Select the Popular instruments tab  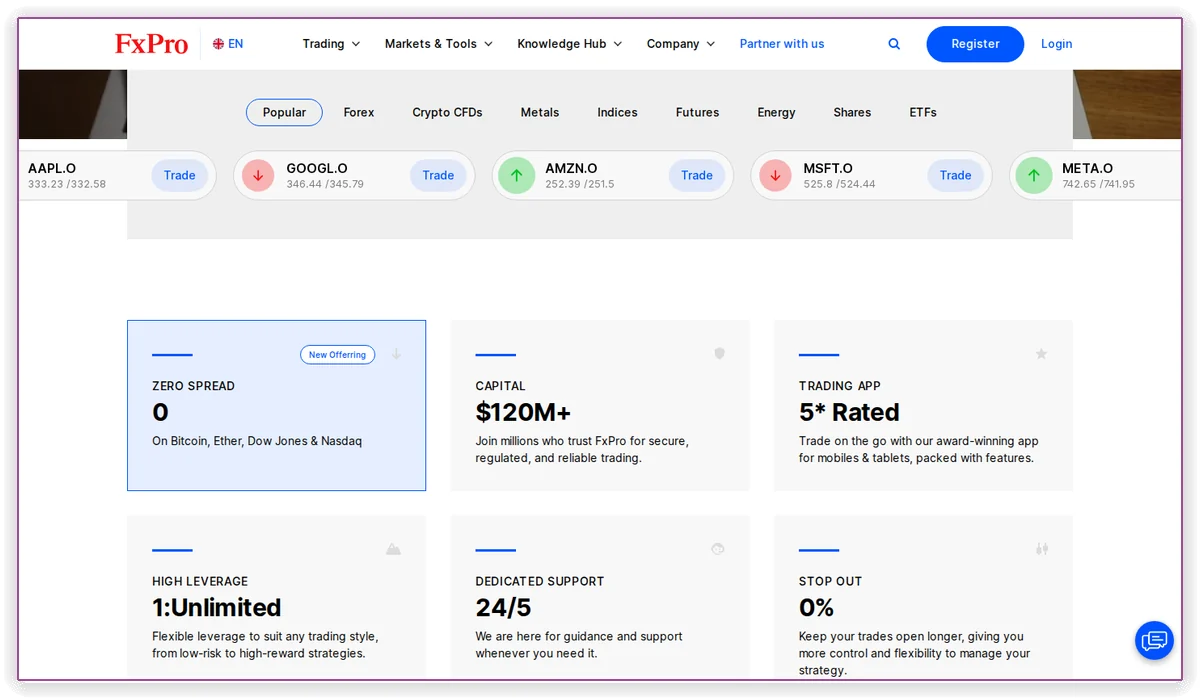click(284, 112)
